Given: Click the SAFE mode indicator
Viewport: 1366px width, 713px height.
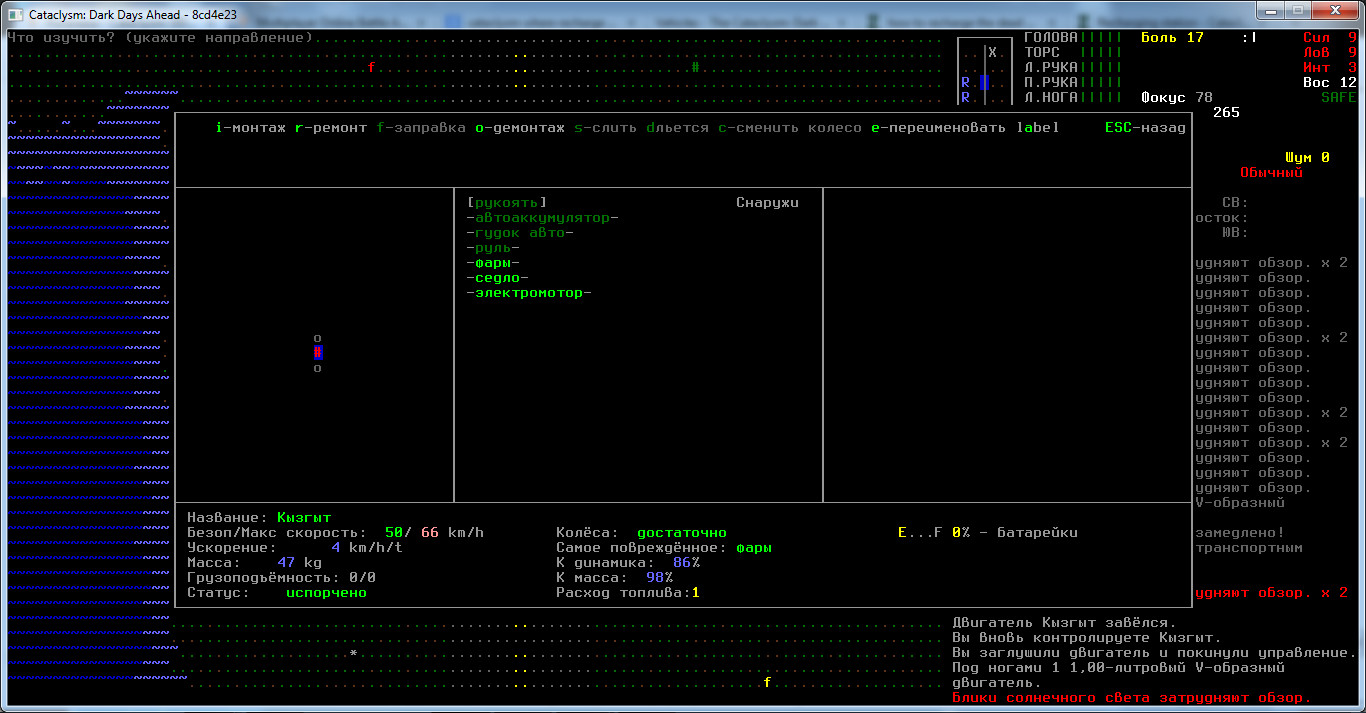Looking at the screenshot, I should point(1339,97).
